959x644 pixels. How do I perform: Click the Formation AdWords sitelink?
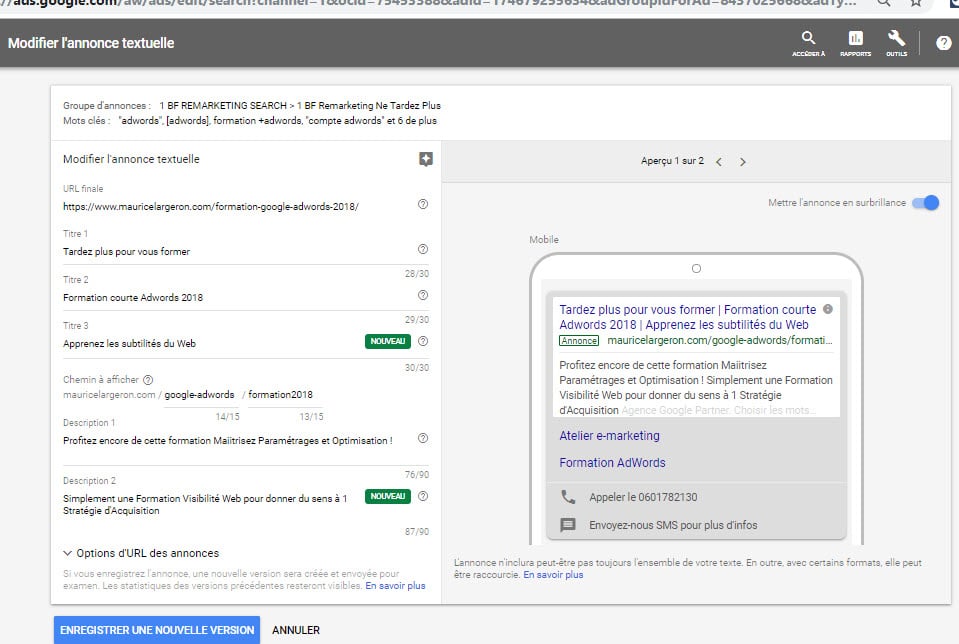[x=612, y=463]
